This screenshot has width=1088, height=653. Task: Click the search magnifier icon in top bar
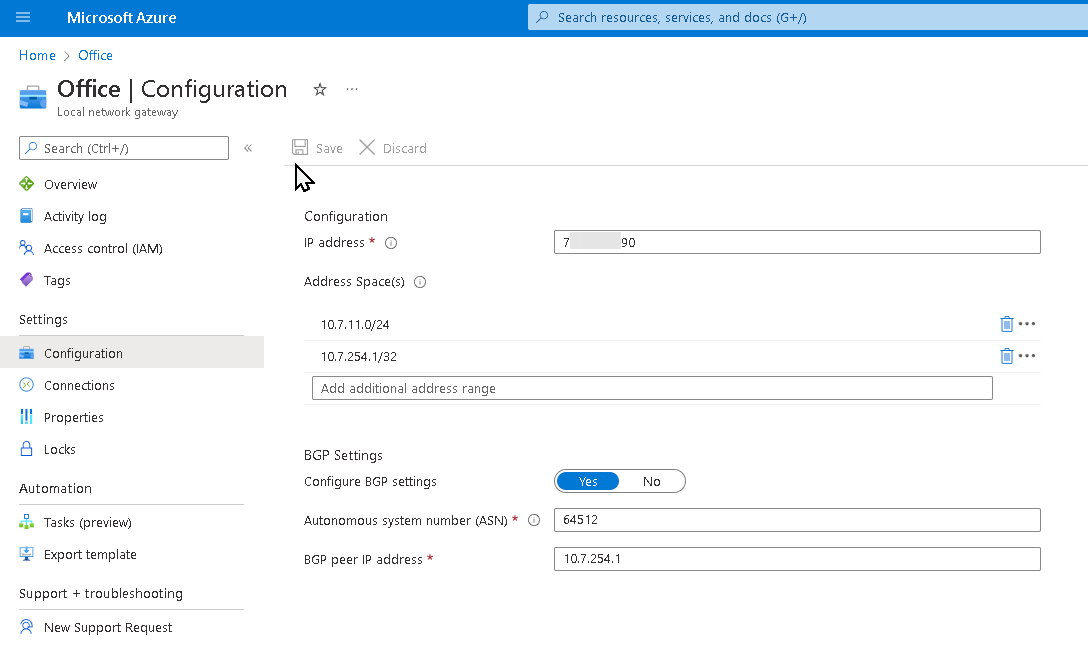coord(543,17)
